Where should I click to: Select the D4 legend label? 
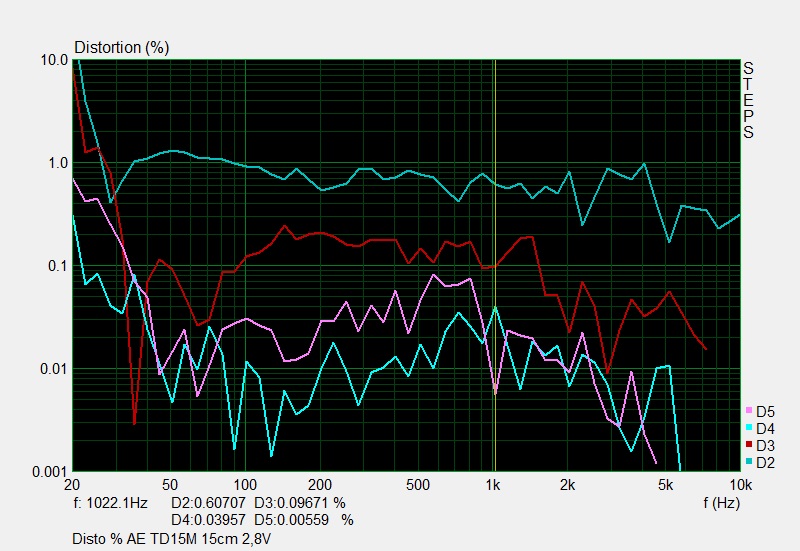(765, 429)
